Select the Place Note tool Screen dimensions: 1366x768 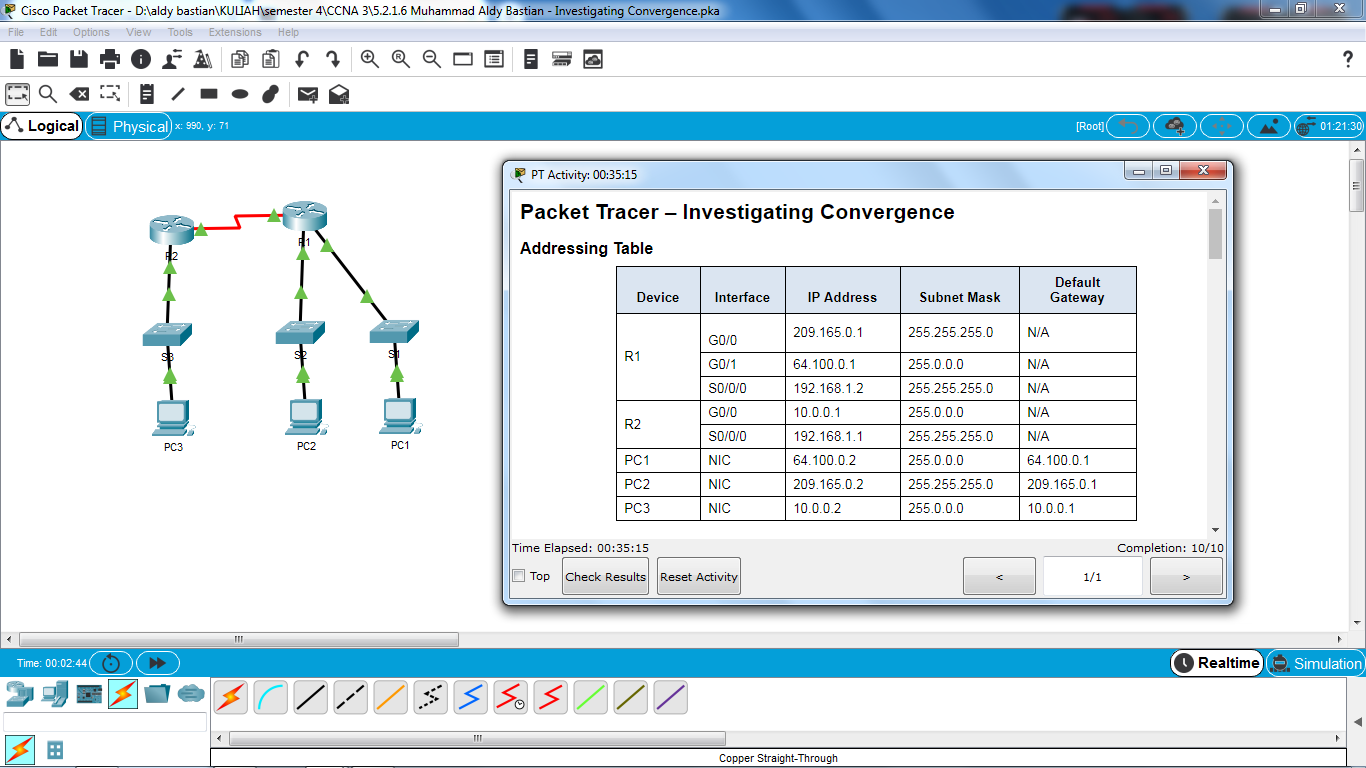point(146,93)
